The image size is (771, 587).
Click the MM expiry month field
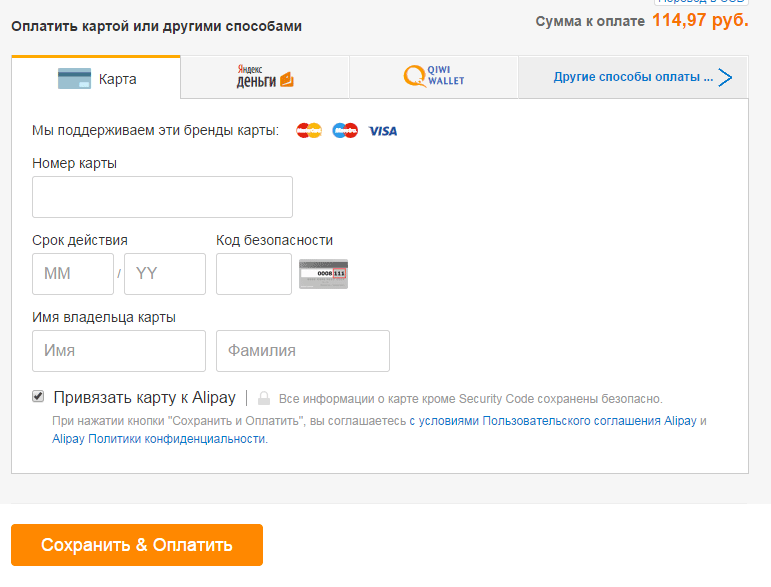point(73,274)
